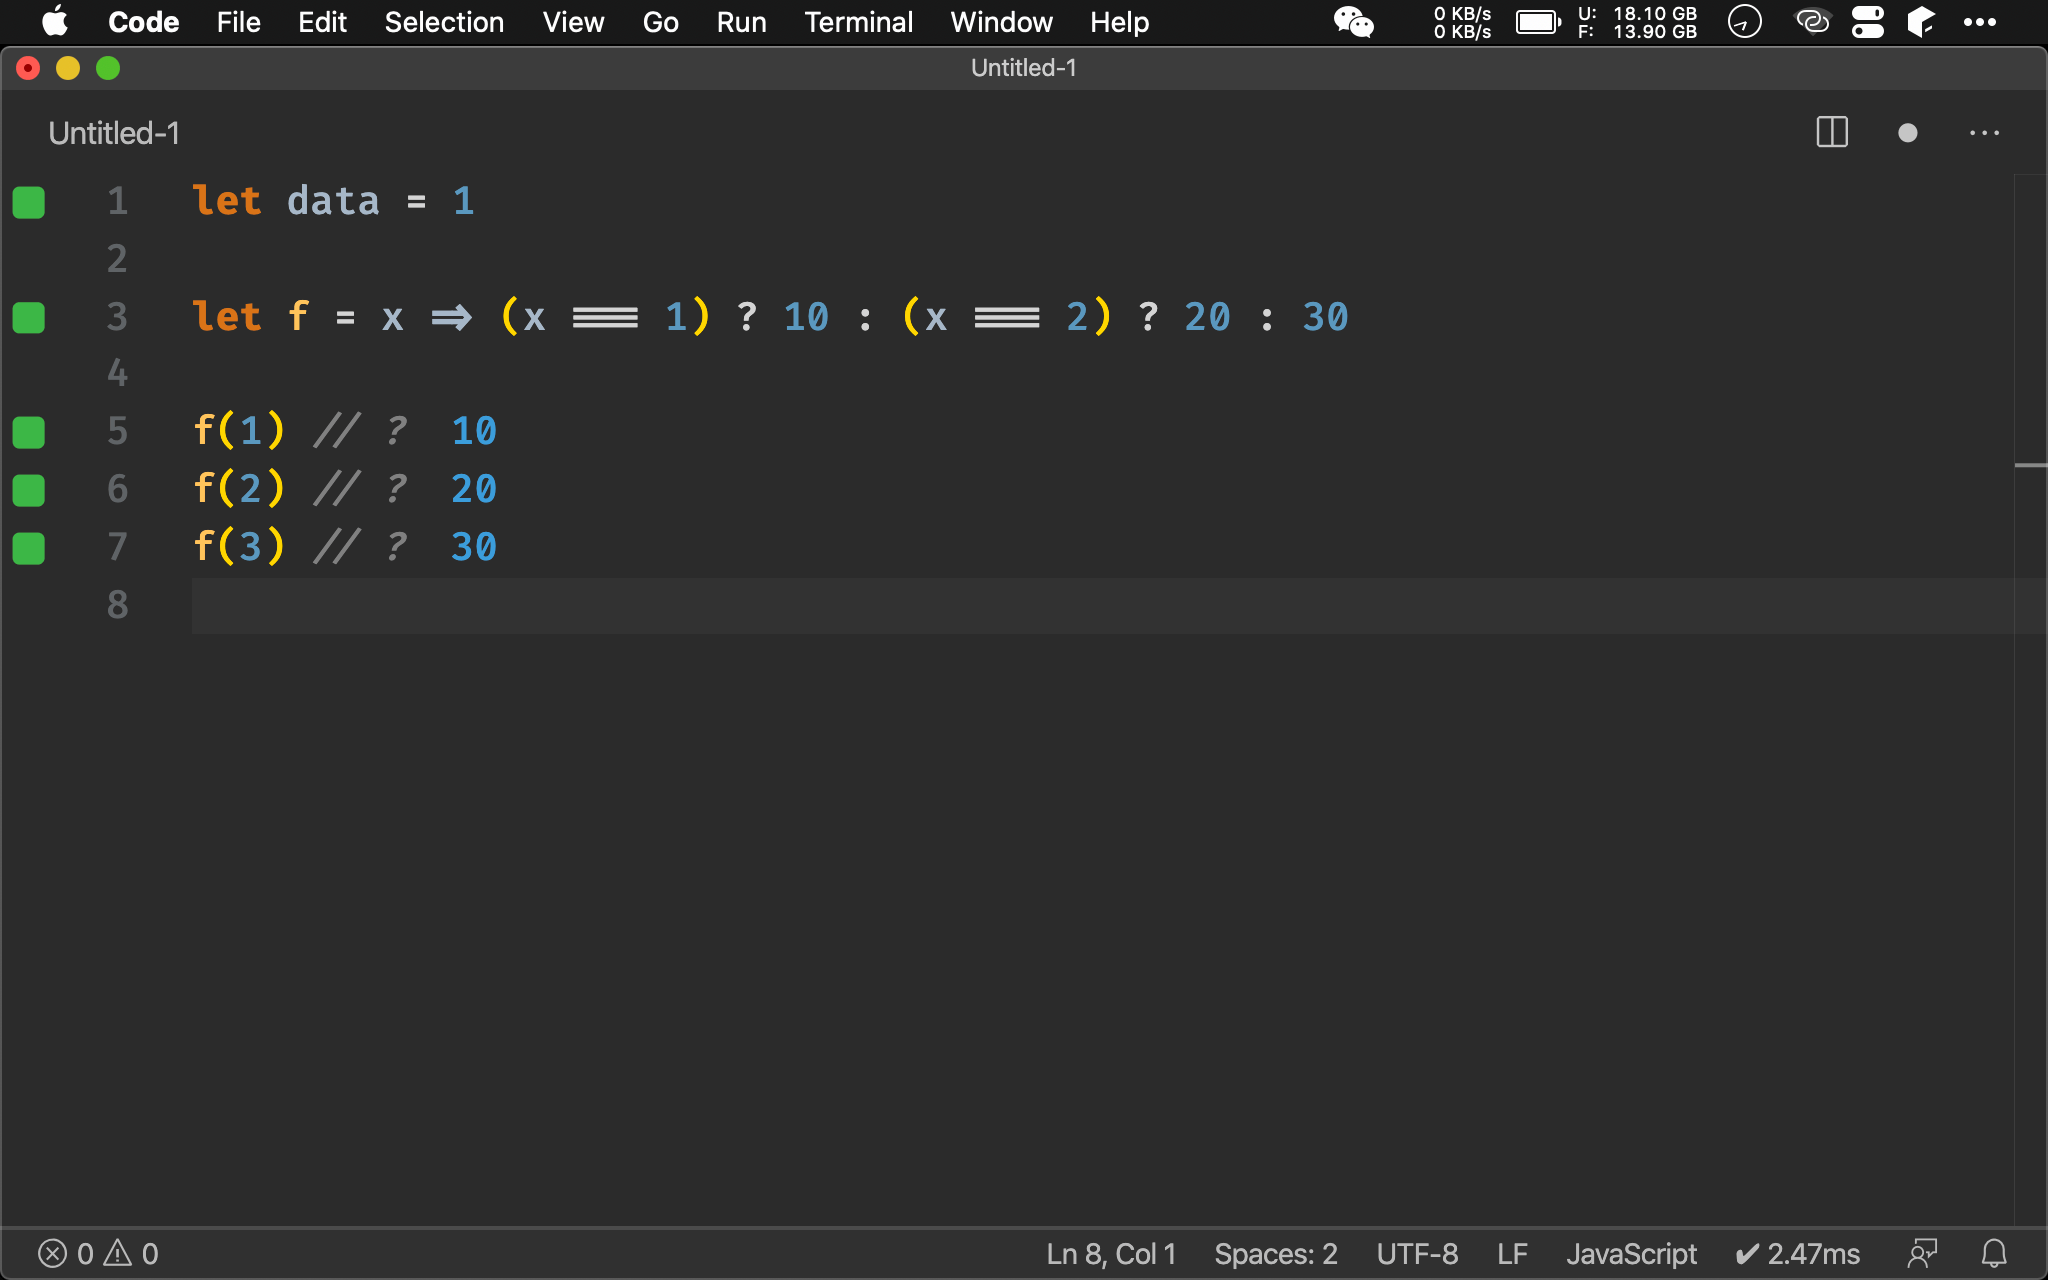Click the result 10 on line 5
Viewport: 2048px width, 1280px height.
[474, 431]
